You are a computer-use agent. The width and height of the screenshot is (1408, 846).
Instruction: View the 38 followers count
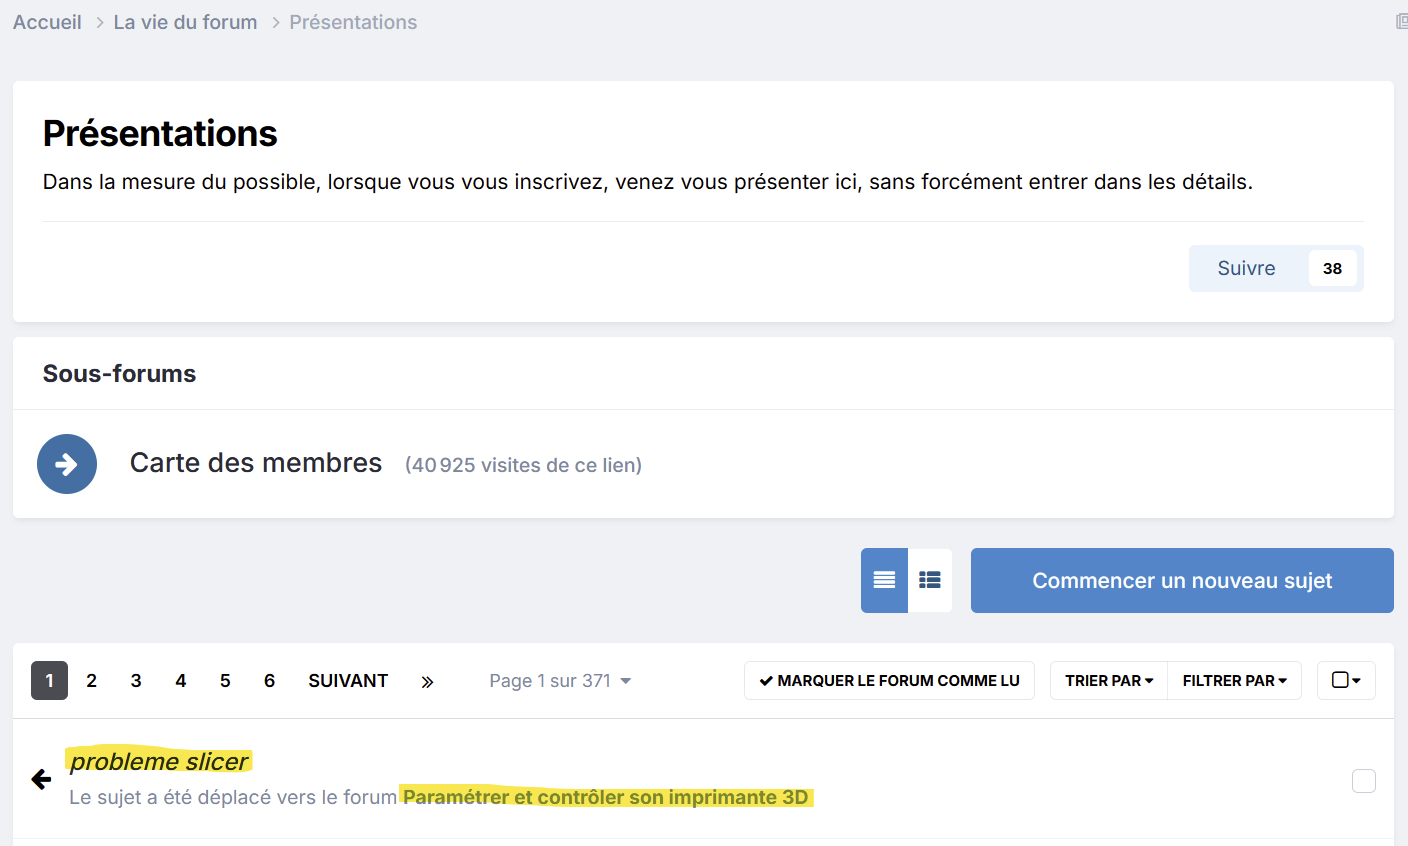point(1333,268)
